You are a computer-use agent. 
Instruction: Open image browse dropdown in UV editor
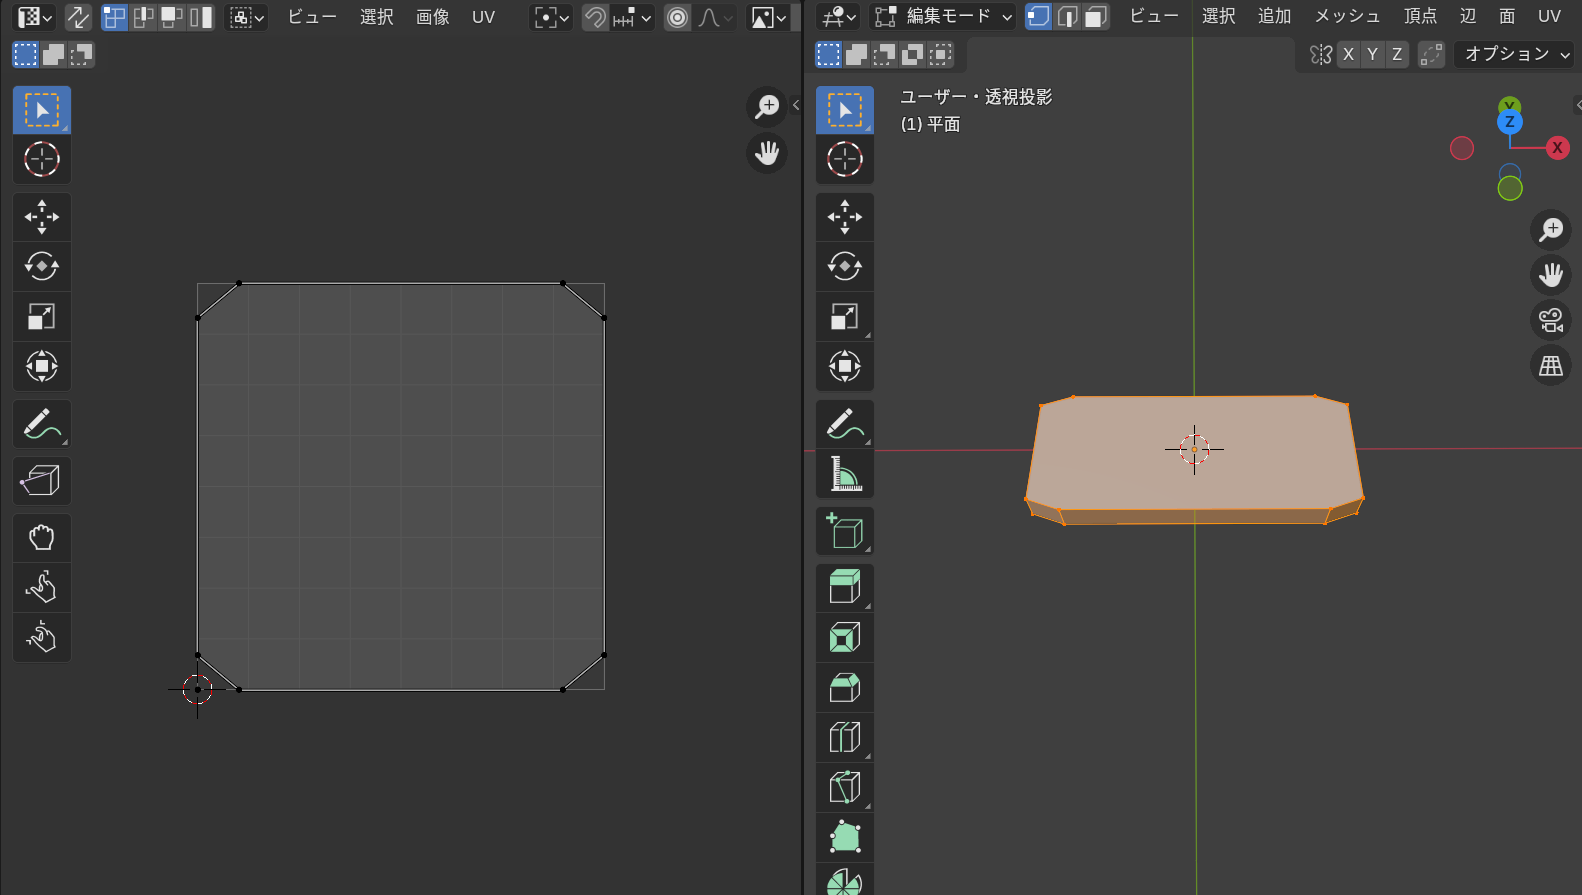tap(768, 17)
